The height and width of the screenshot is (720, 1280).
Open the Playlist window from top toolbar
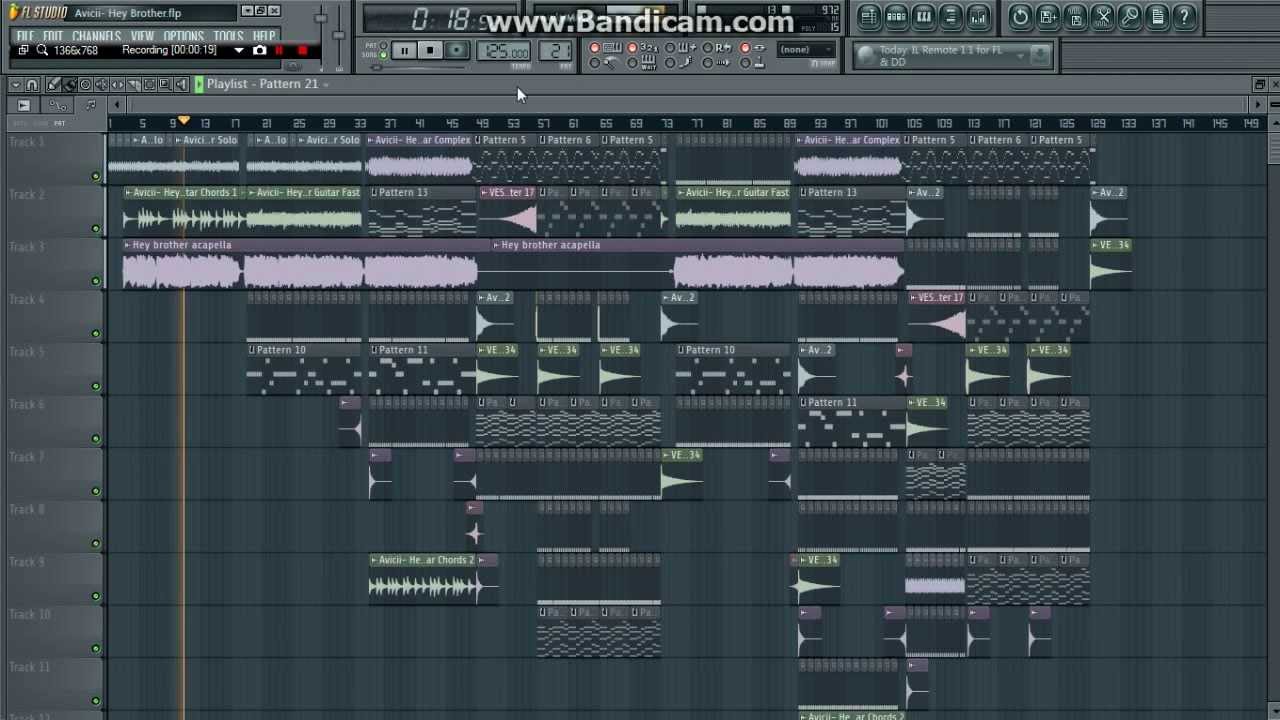869,16
